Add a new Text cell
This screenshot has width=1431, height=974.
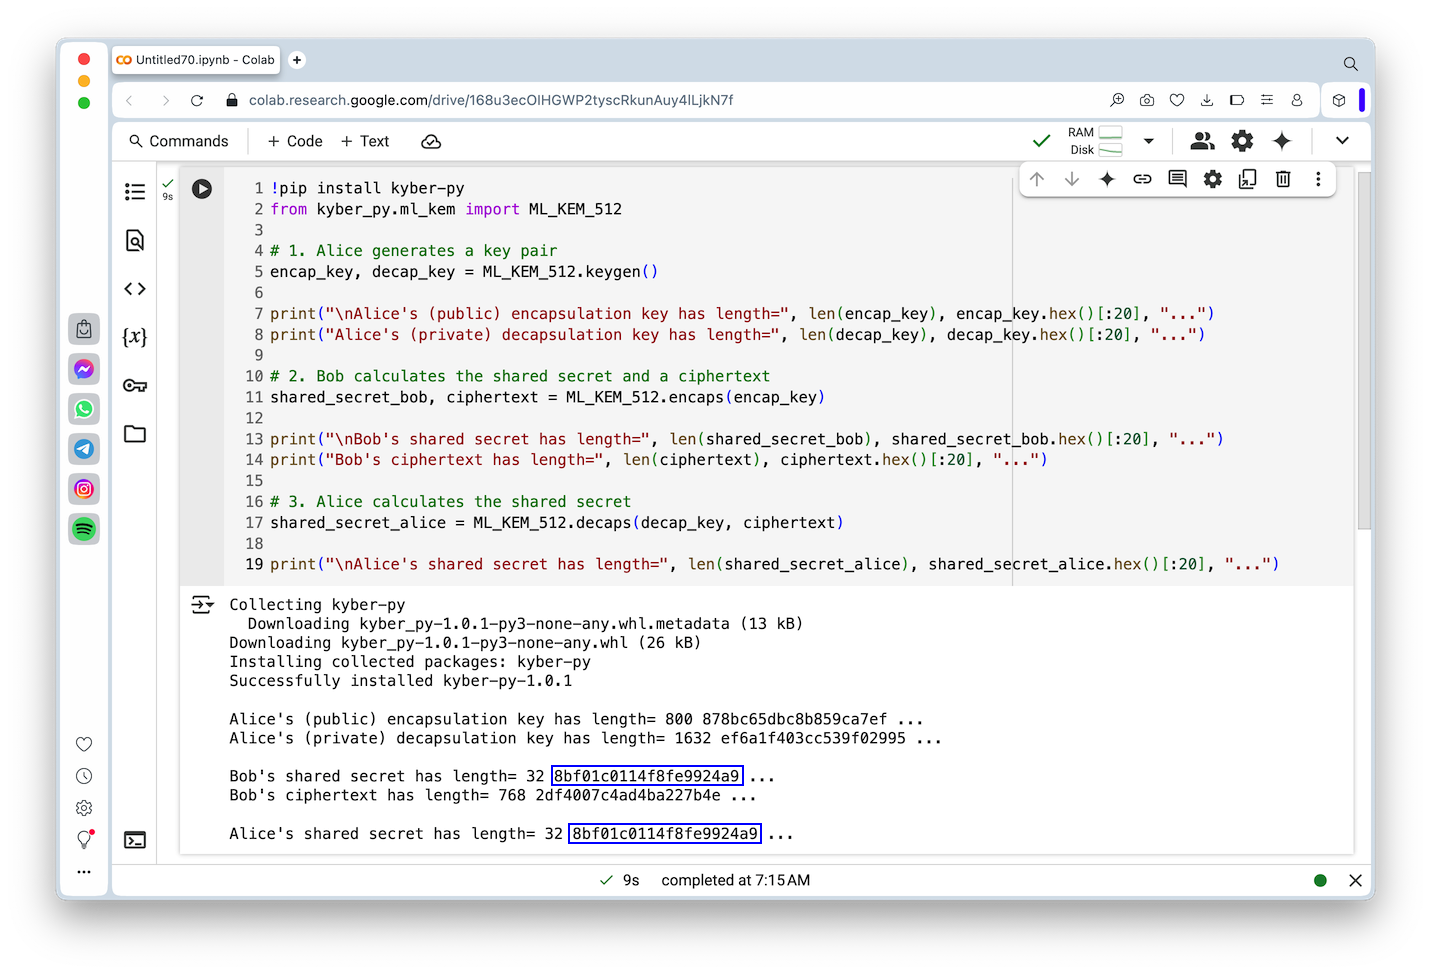[x=365, y=141]
